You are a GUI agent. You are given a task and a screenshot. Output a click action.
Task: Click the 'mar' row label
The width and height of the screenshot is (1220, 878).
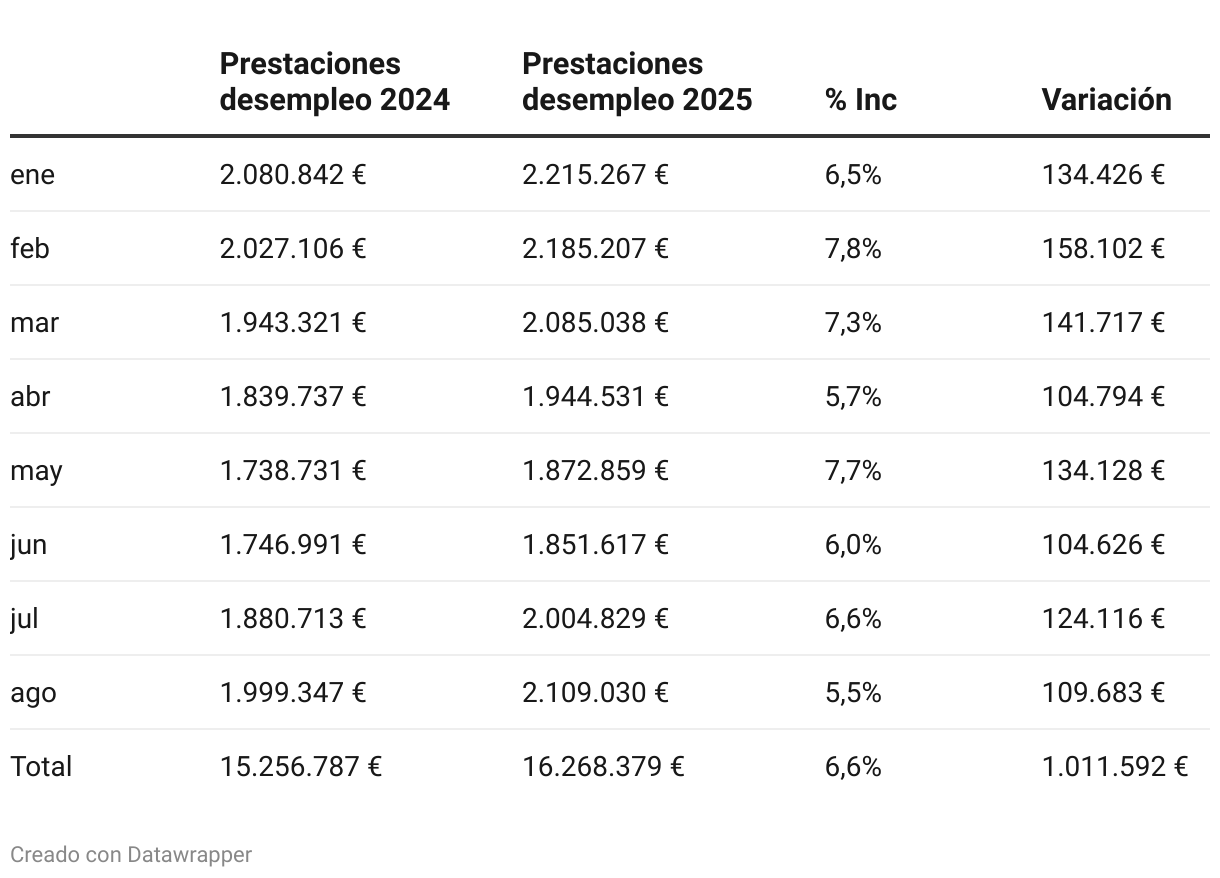(x=34, y=323)
